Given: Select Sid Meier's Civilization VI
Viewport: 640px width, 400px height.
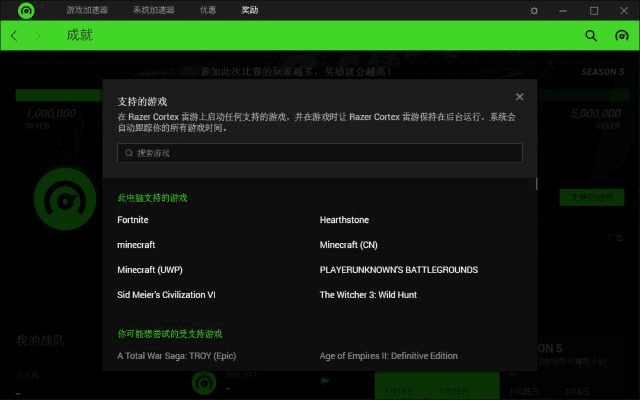Looking at the screenshot, I should coord(166,295).
